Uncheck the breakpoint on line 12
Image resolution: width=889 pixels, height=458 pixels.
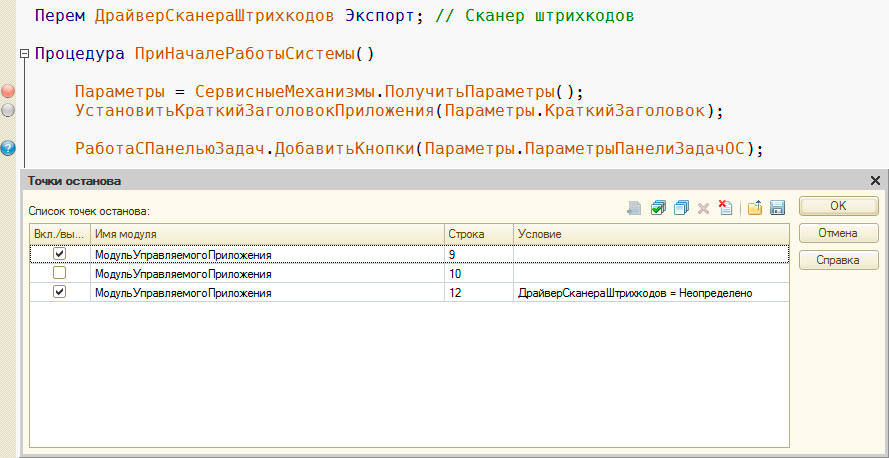pos(59,292)
